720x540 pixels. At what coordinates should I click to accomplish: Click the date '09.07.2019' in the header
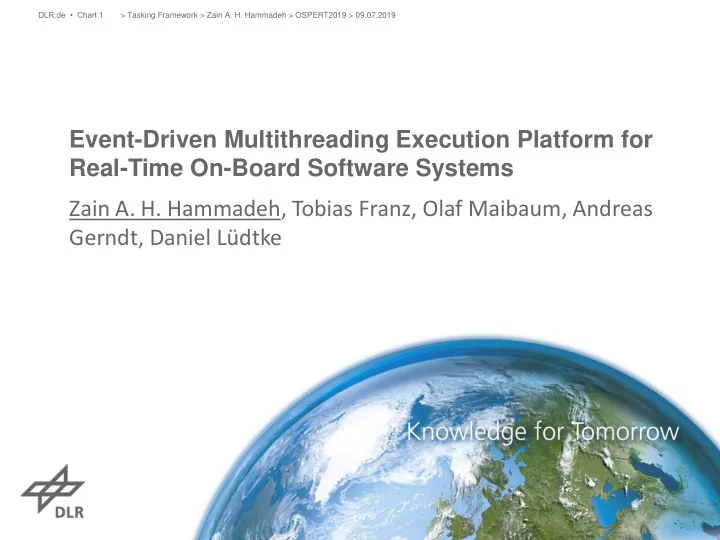tap(375, 15)
